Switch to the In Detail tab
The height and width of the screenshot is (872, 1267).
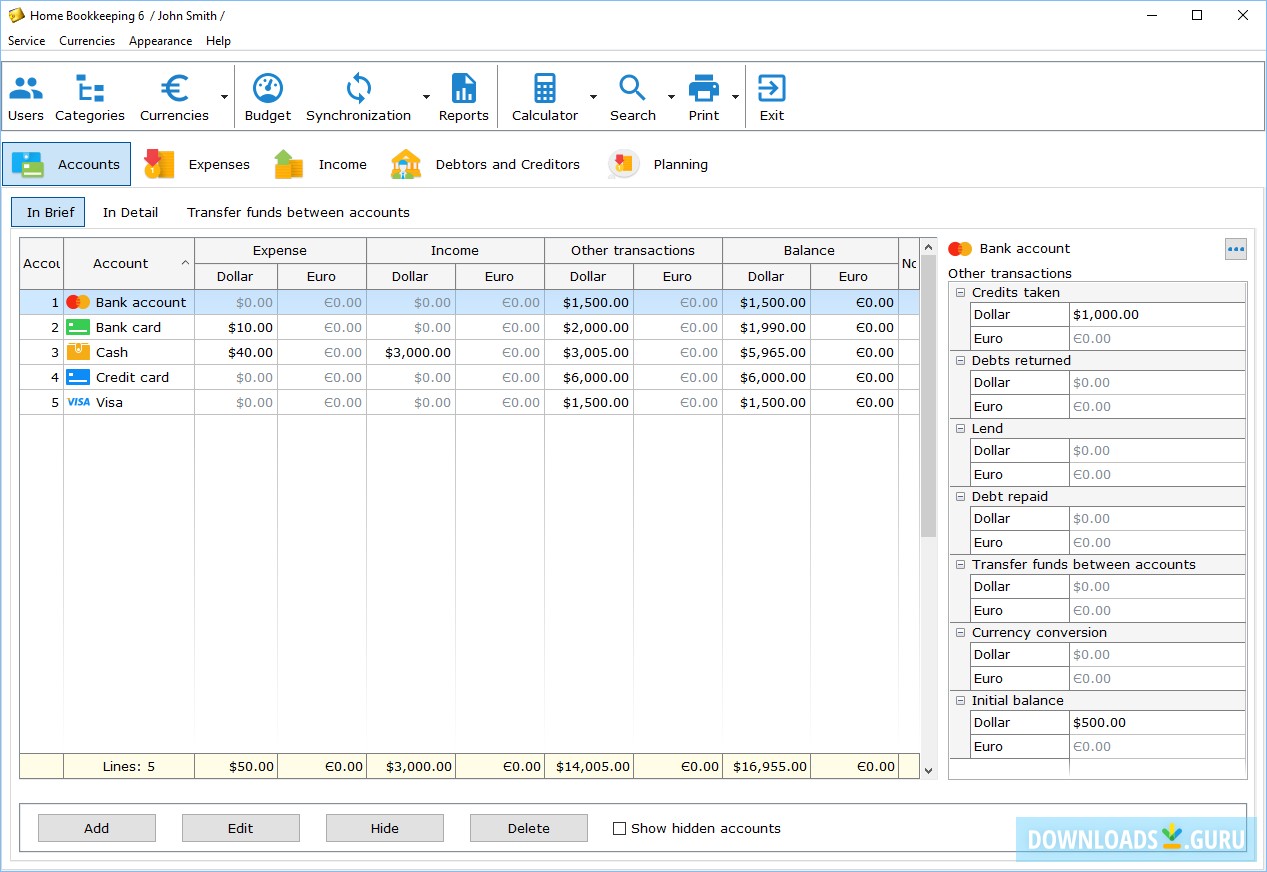coord(130,212)
